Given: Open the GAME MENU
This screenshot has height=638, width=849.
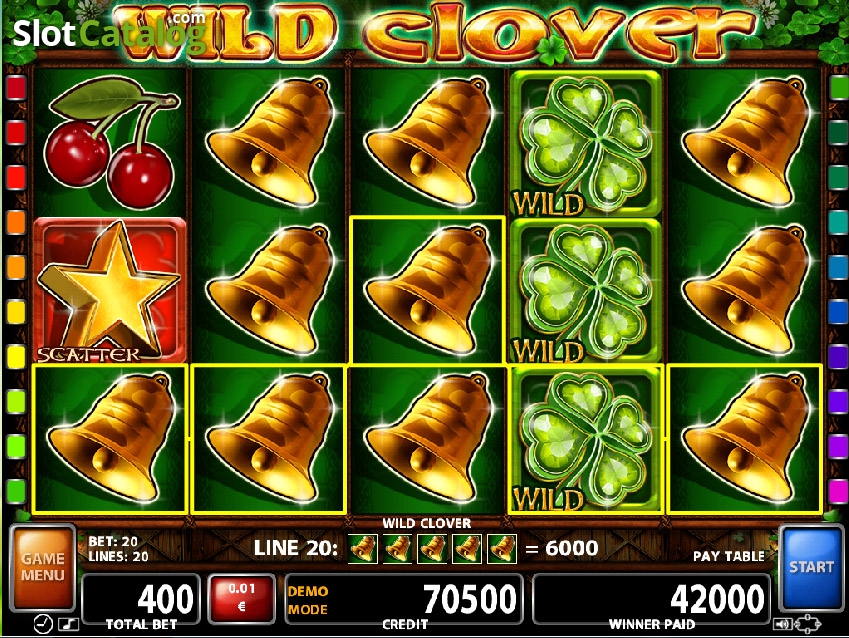Looking at the screenshot, I should 43,567.
